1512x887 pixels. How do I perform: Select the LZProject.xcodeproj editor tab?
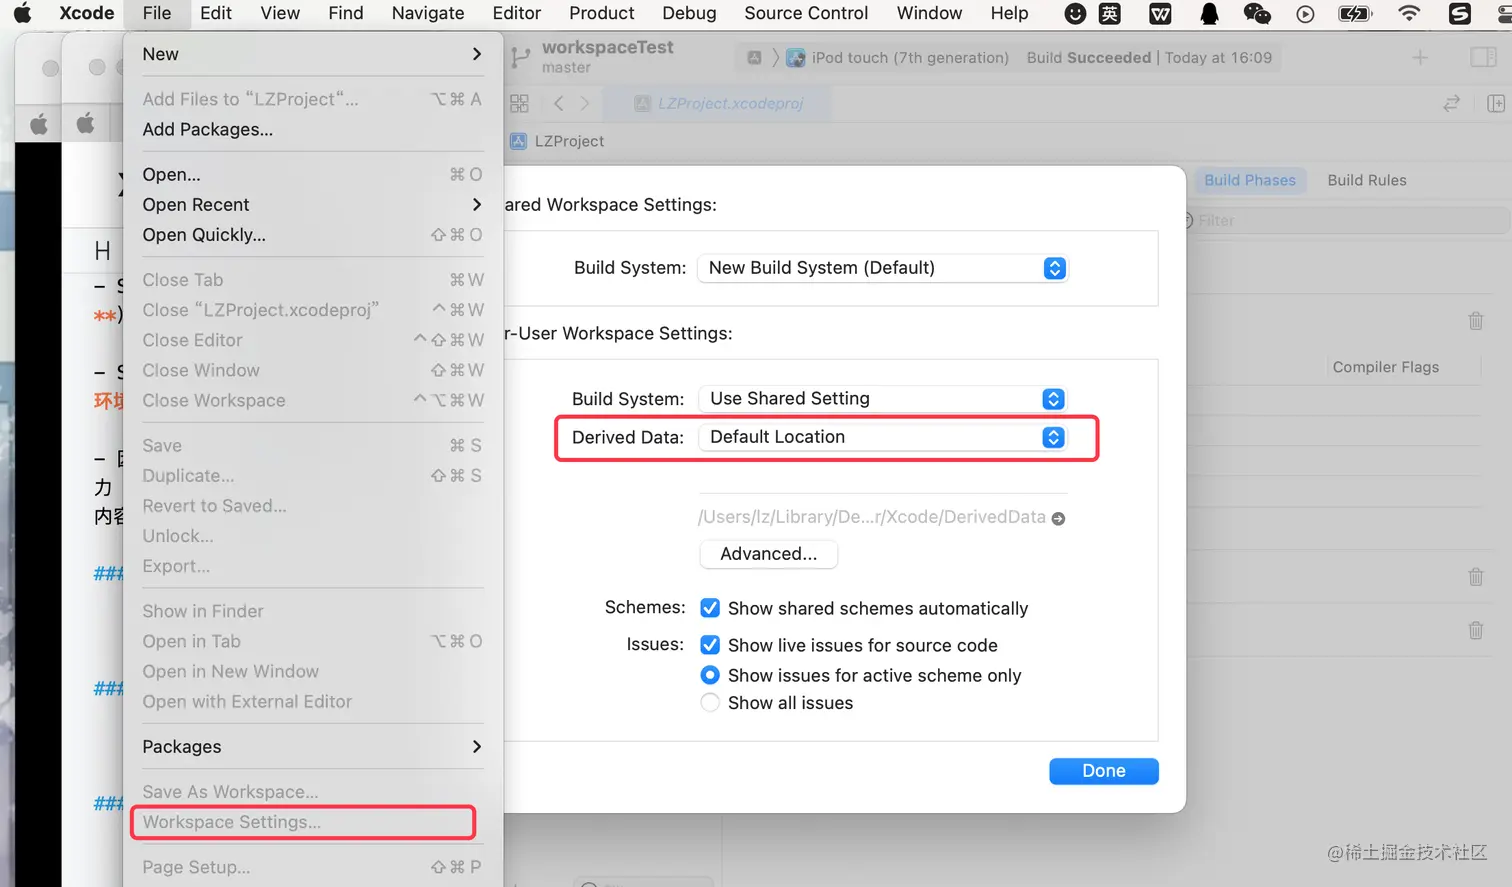(719, 103)
